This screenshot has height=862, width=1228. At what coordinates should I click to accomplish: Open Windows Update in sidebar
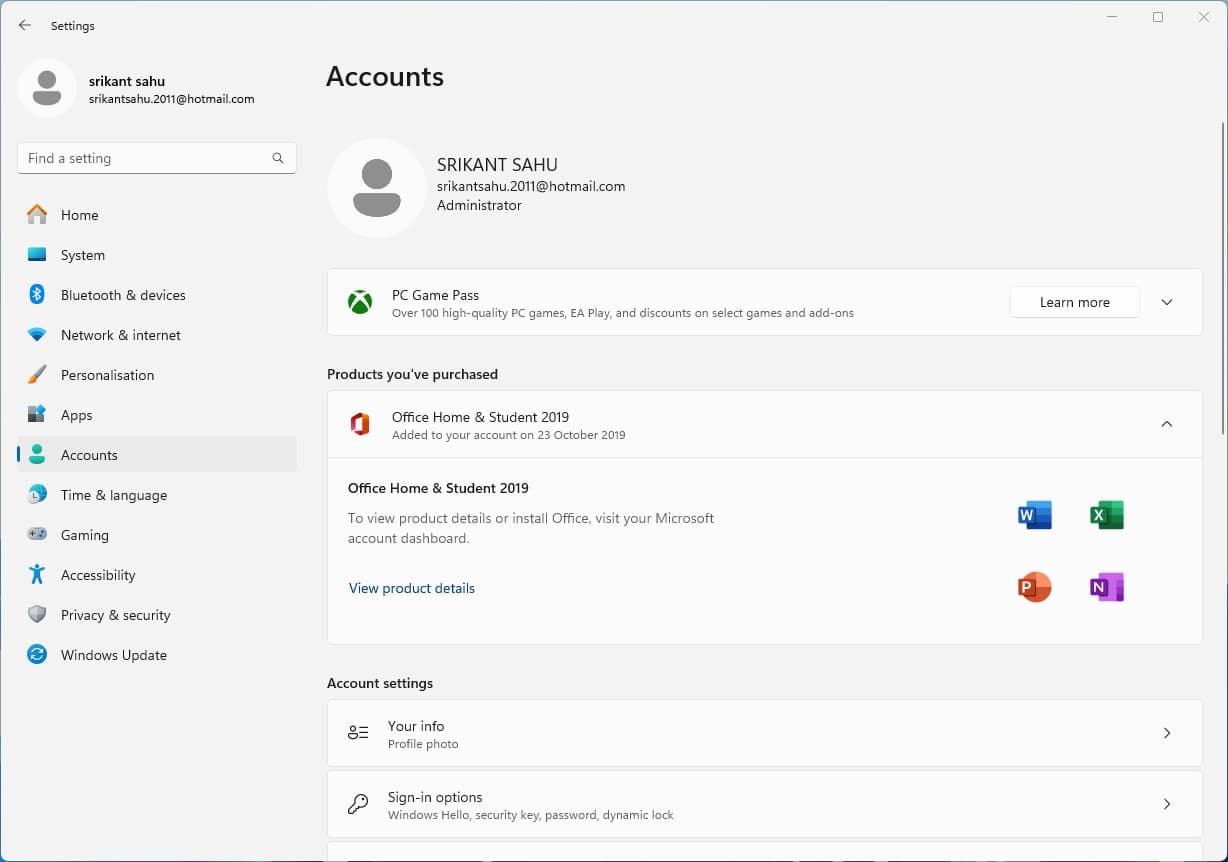point(113,655)
